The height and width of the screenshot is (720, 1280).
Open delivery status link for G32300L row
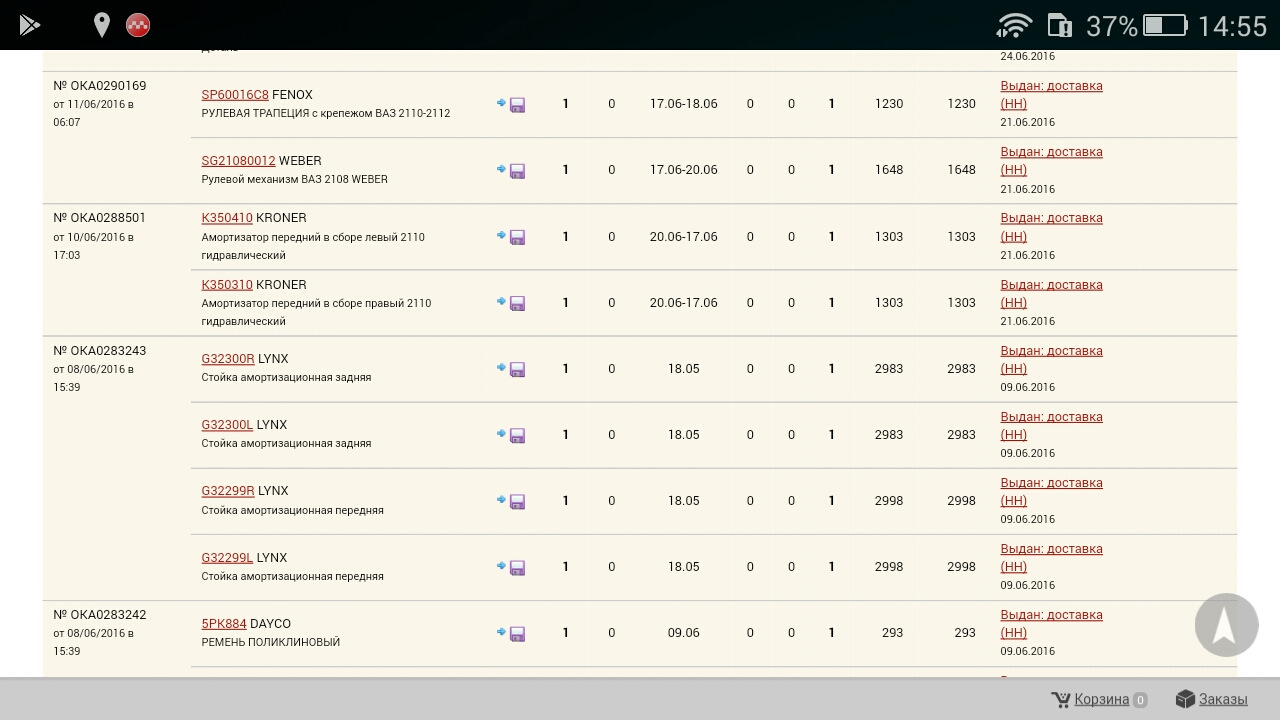pos(1051,425)
